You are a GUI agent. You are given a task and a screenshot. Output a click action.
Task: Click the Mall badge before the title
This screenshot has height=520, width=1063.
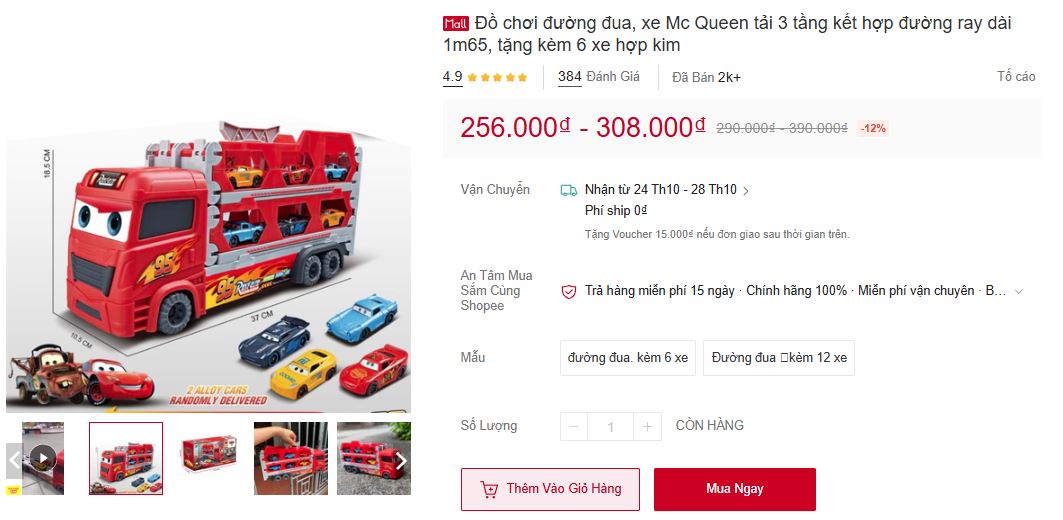456,24
